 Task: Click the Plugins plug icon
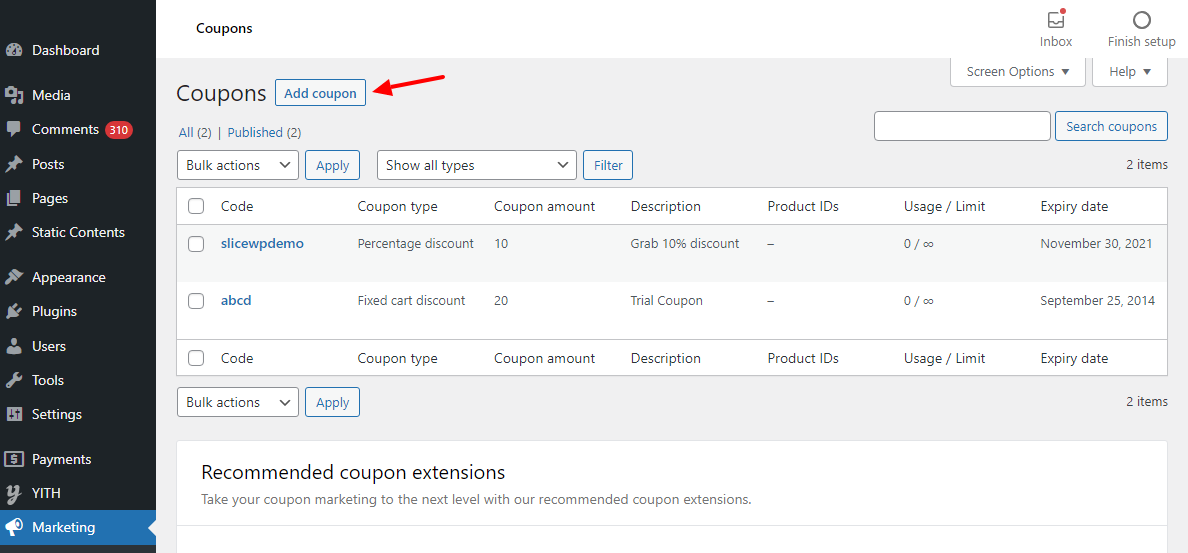click(14, 311)
